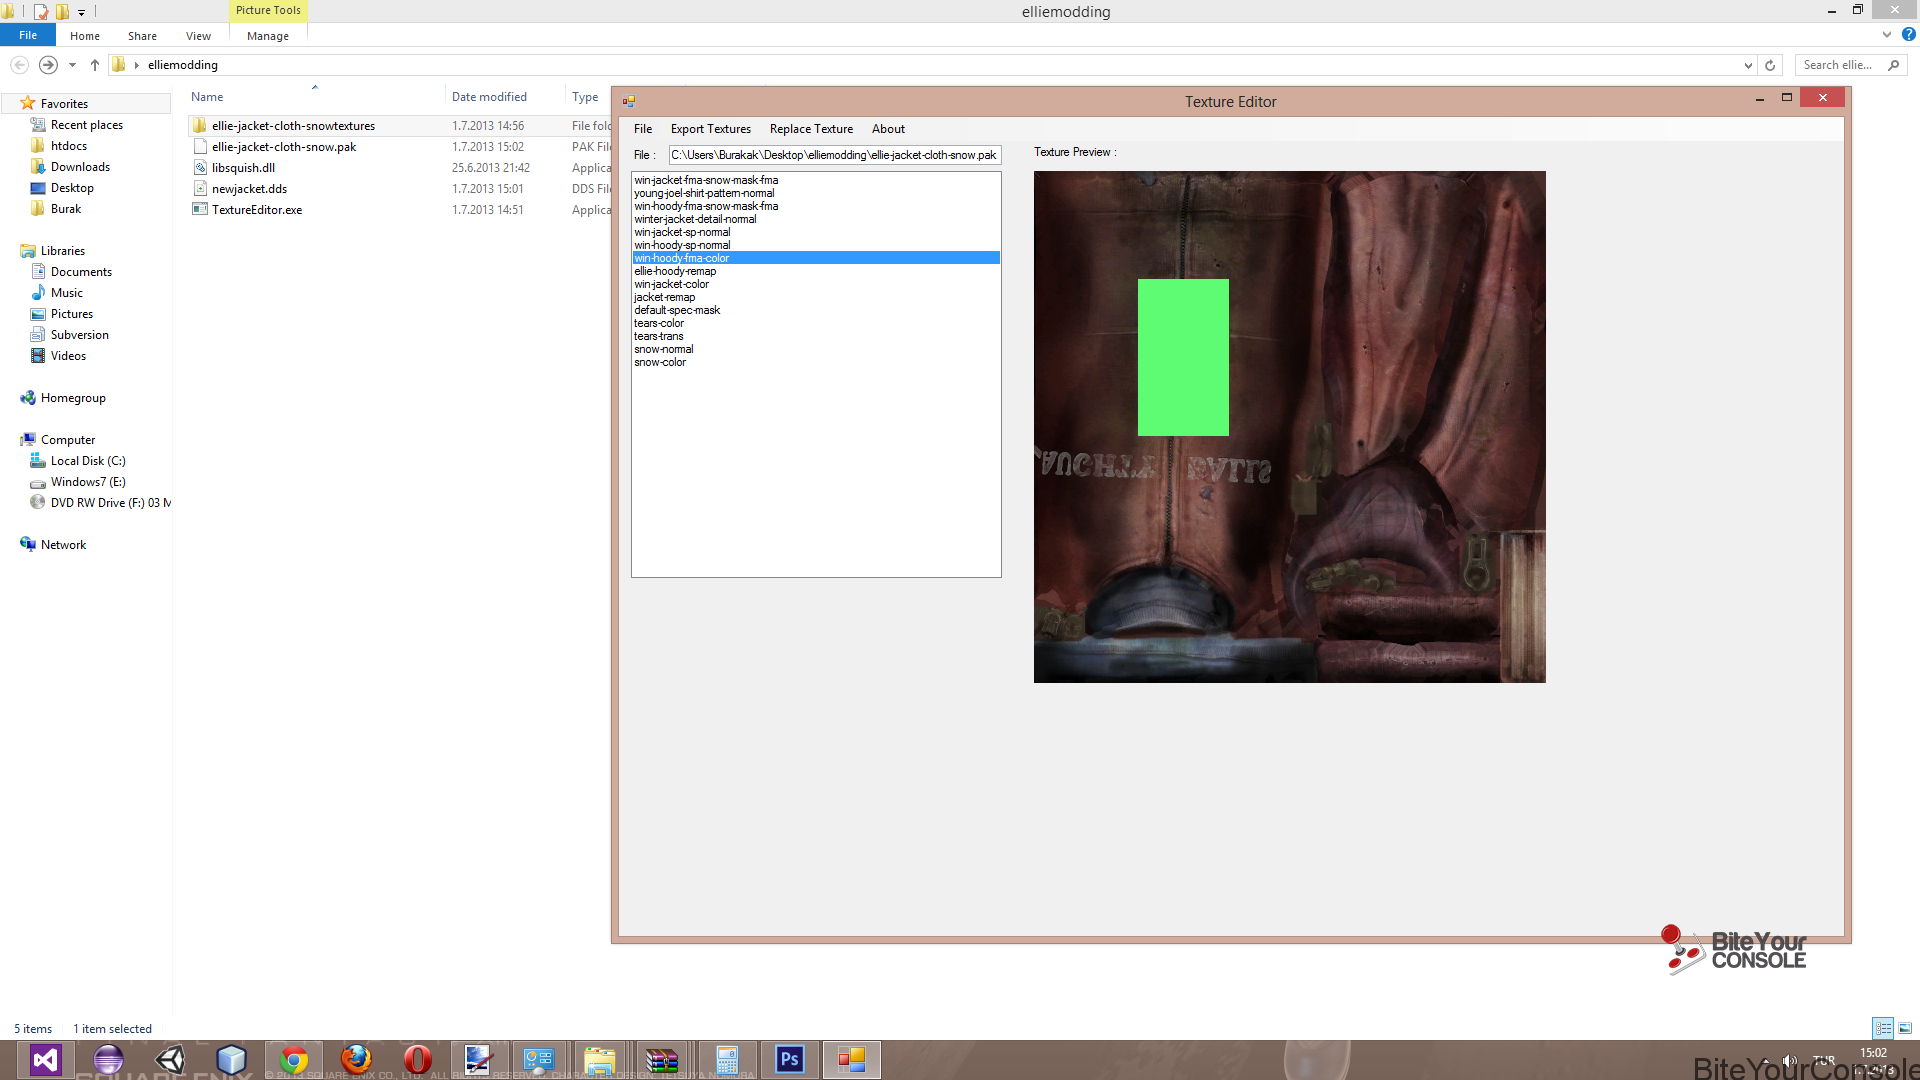The image size is (1920, 1080).
Task: Select ellie-hoody-remap texture
Action: coord(675,271)
